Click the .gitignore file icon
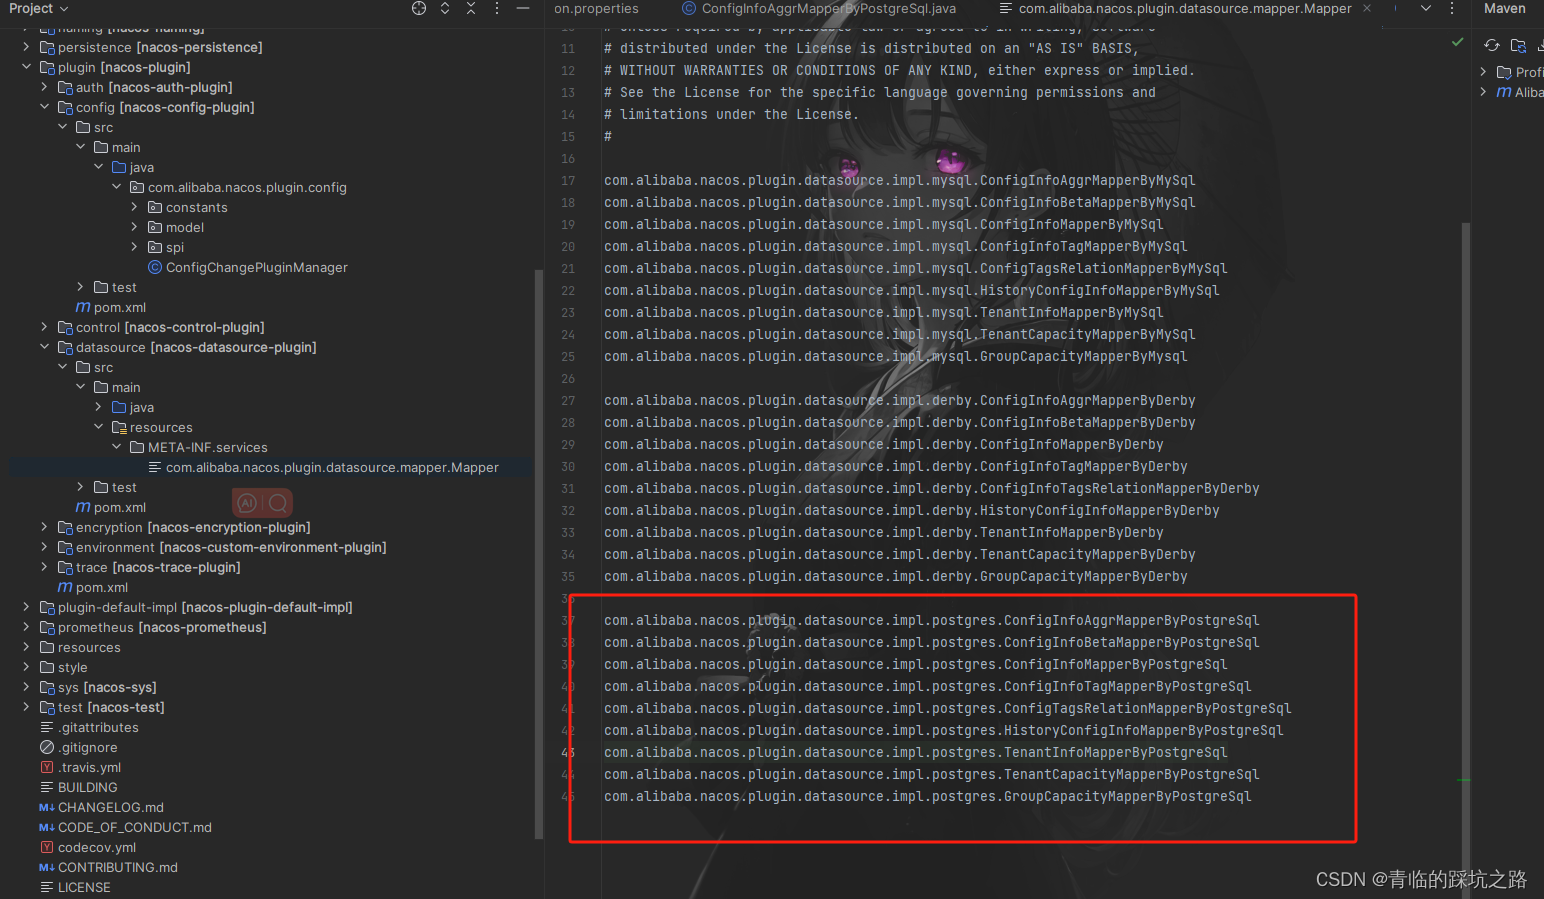This screenshot has width=1544, height=899. point(47,747)
